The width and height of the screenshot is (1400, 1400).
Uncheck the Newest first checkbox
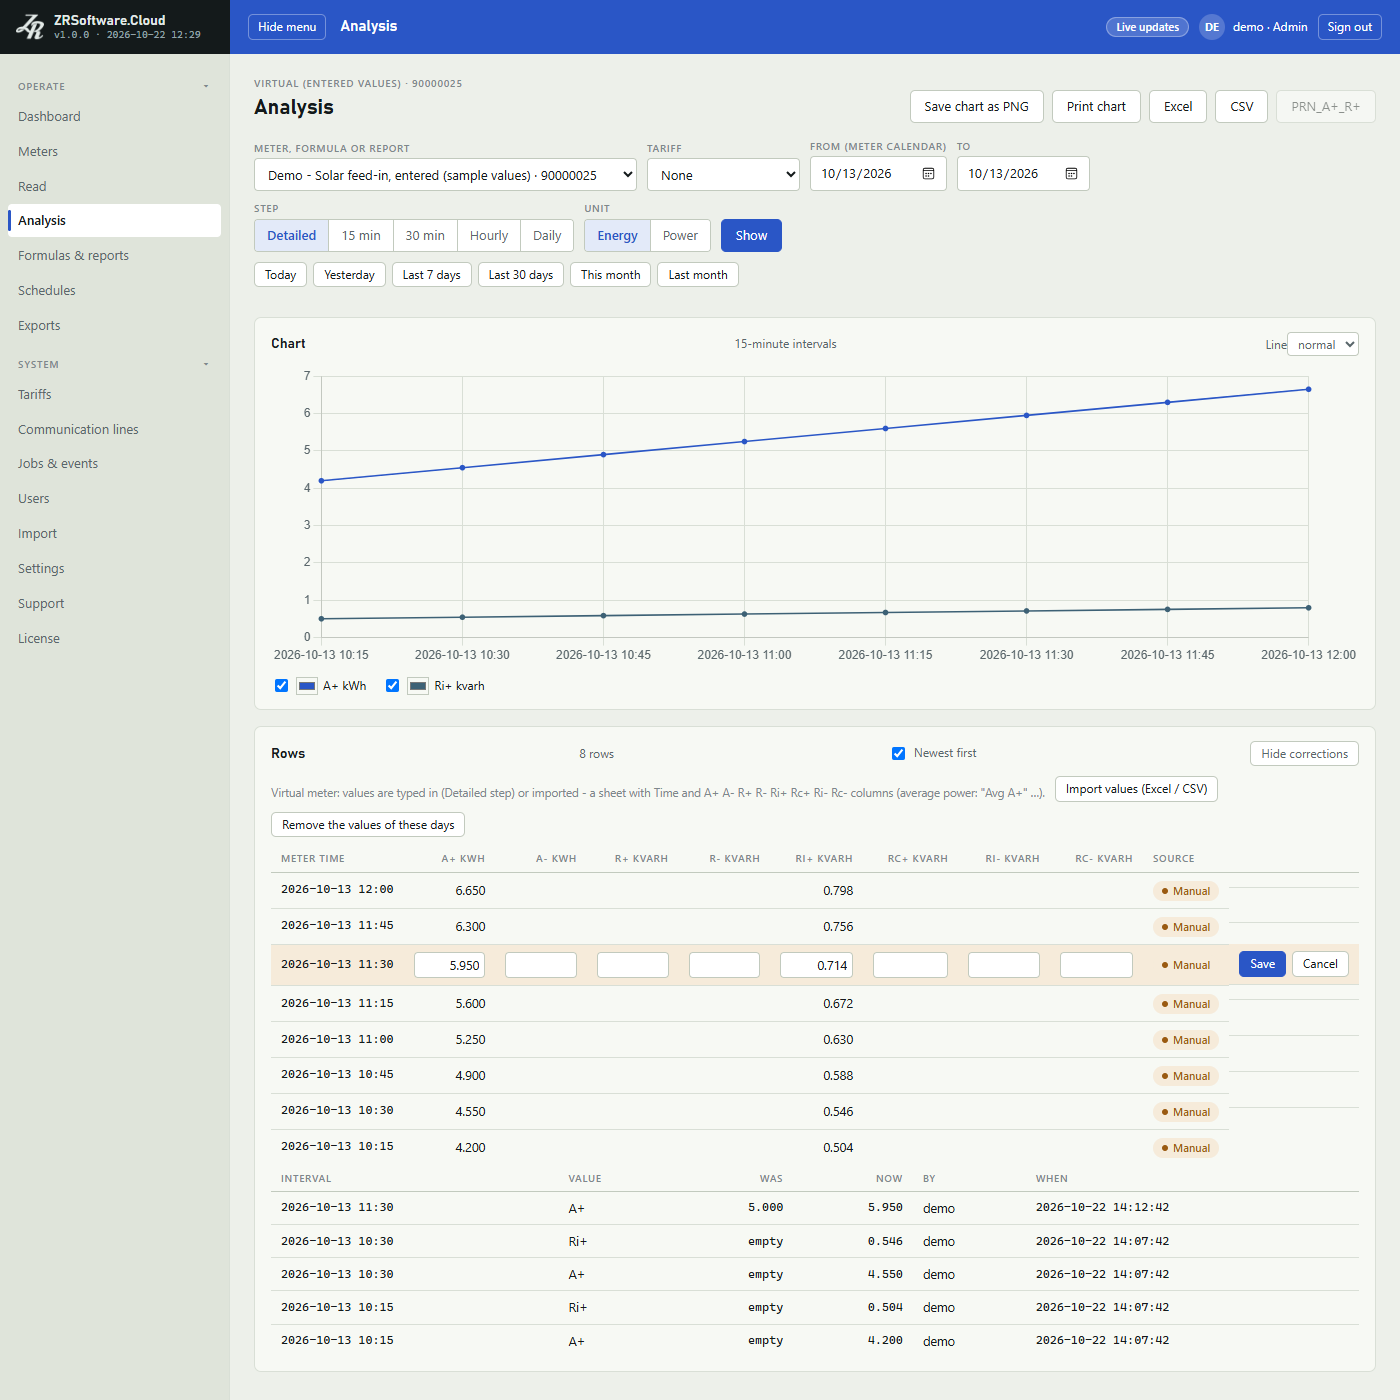tap(898, 754)
